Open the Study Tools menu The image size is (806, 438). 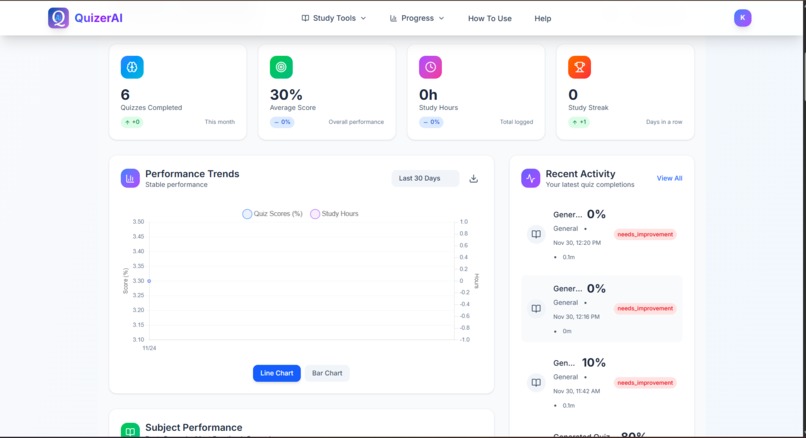(x=334, y=18)
